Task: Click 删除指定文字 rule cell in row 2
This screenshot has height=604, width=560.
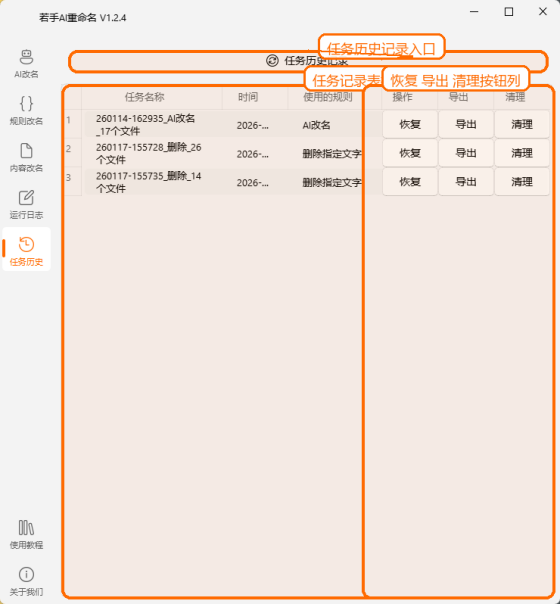Action: (332, 154)
